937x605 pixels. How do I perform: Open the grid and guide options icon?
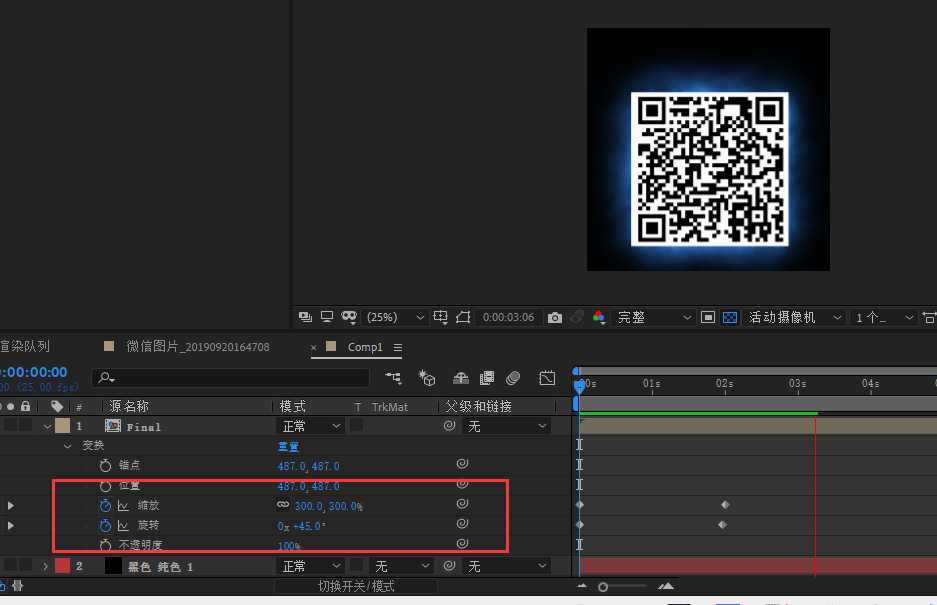click(x=440, y=317)
